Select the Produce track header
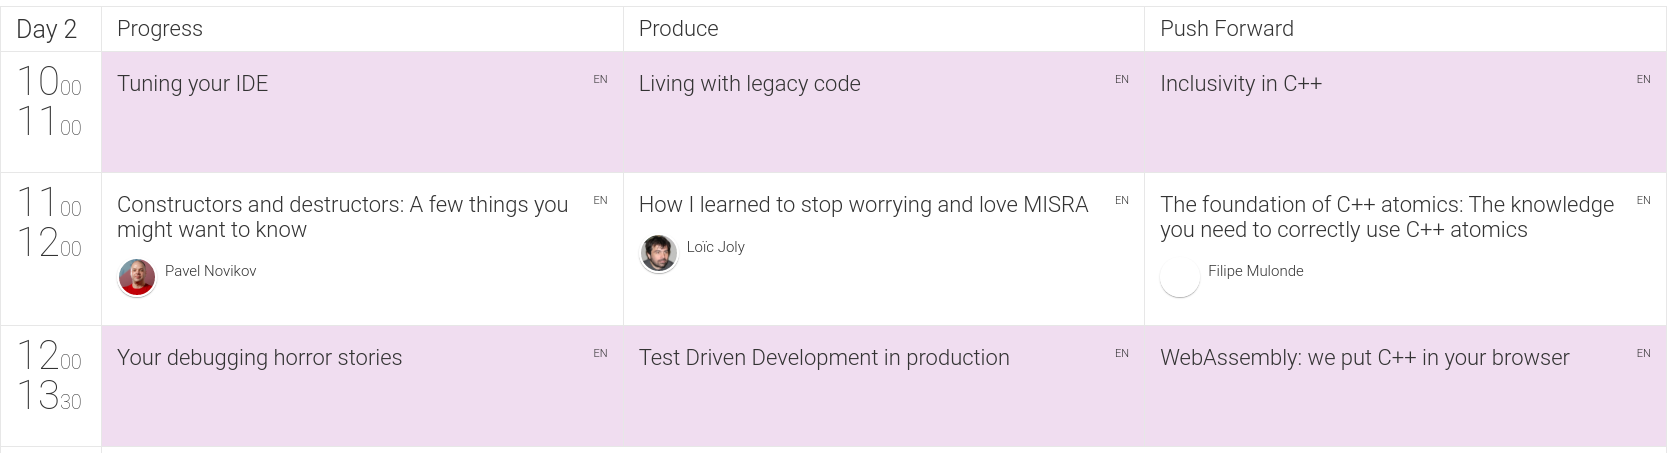 click(678, 29)
